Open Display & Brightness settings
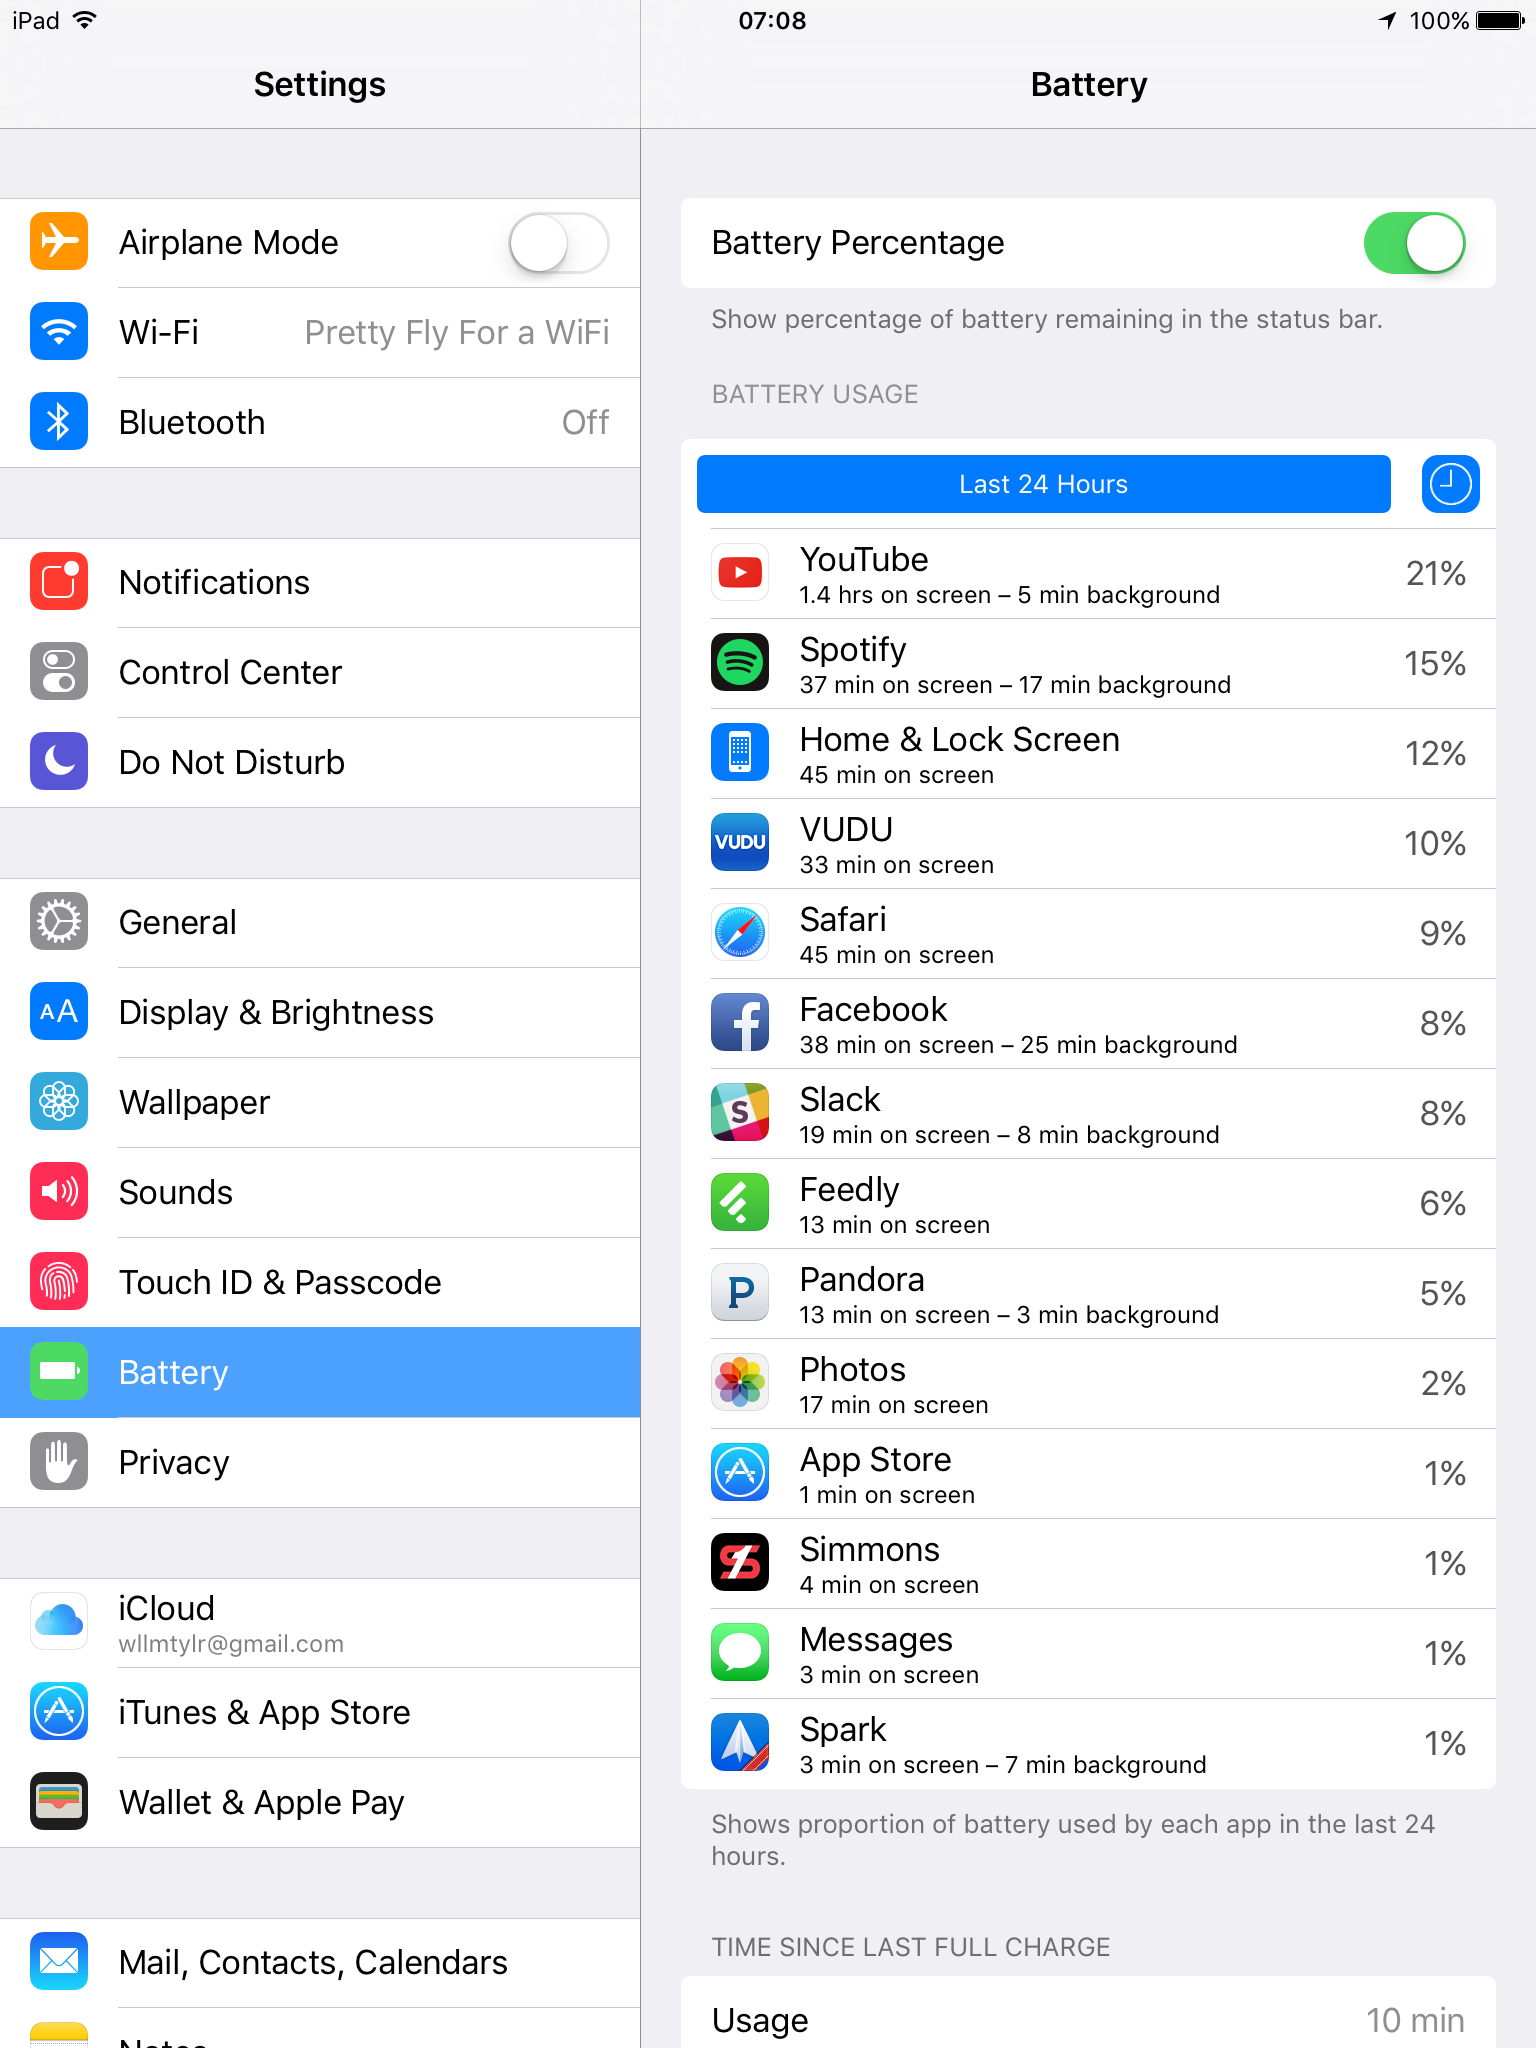Viewport: 1536px width, 2048px height. tap(320, 1013)
